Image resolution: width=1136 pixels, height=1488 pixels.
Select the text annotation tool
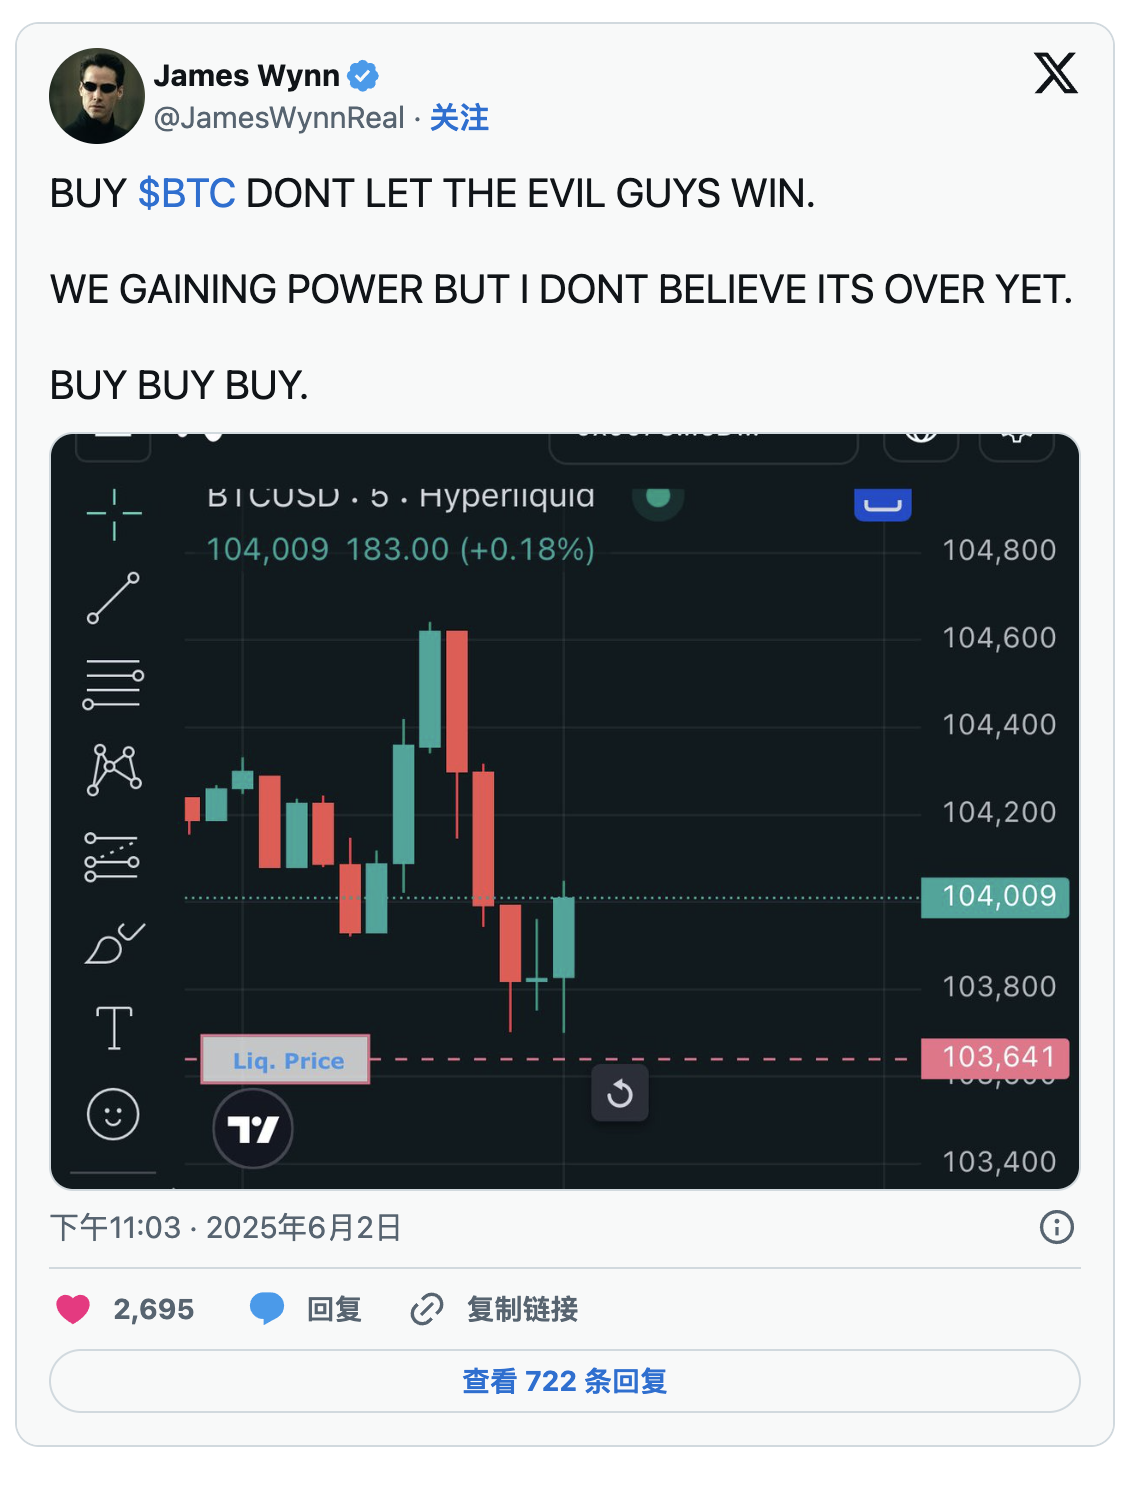point(114,1028)
